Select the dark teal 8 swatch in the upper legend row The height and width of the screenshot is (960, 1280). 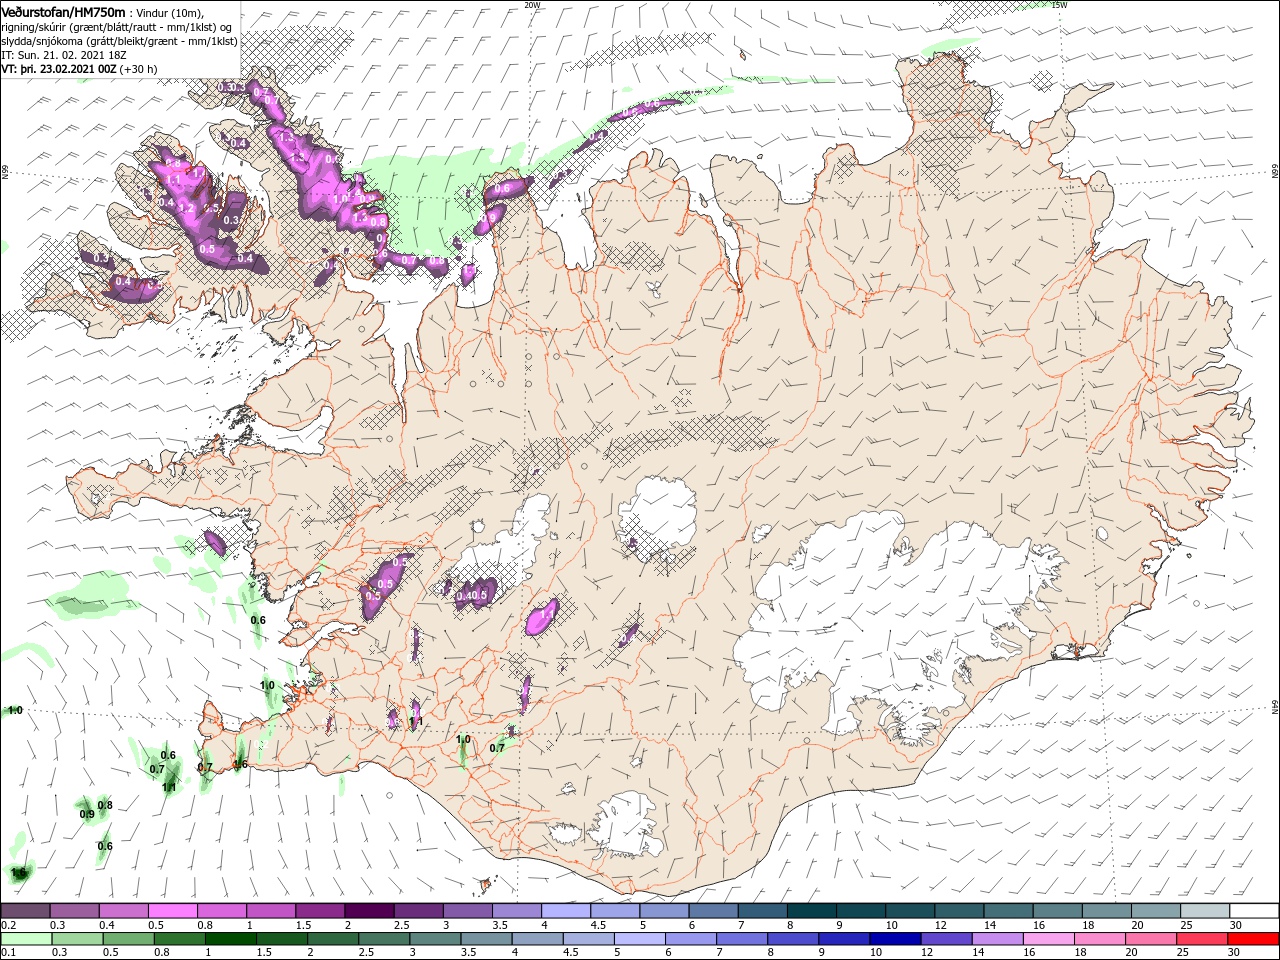pyautogui.click(x=810, y=911)
